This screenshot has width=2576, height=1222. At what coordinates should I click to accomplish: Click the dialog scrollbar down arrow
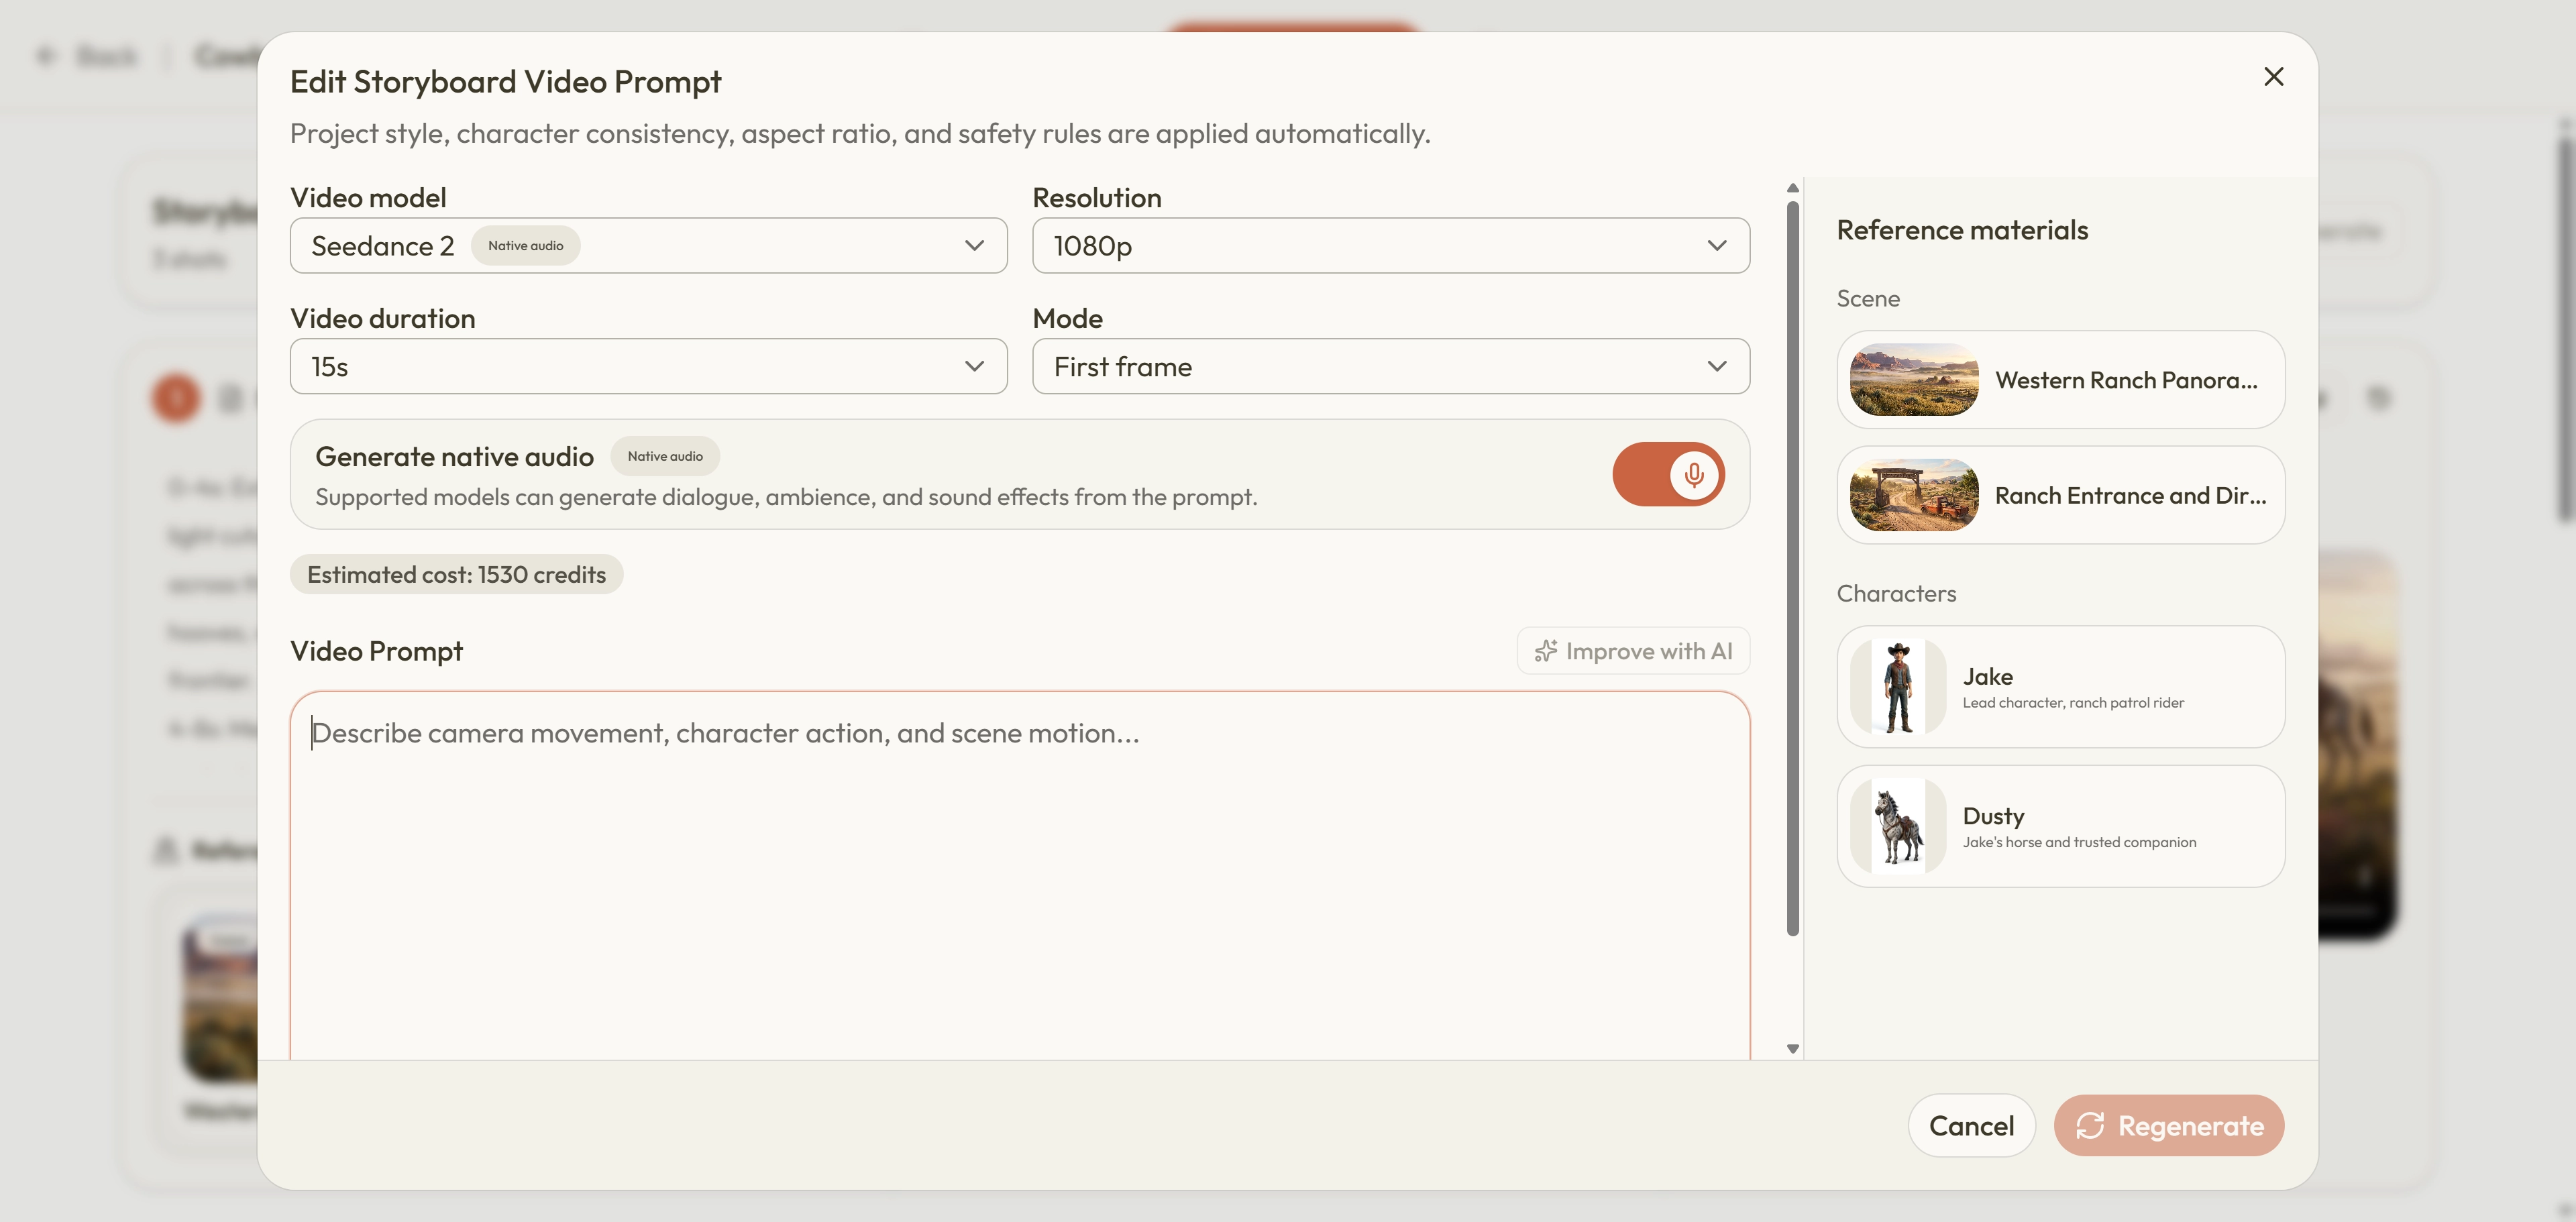(x=1792, y=1049)
